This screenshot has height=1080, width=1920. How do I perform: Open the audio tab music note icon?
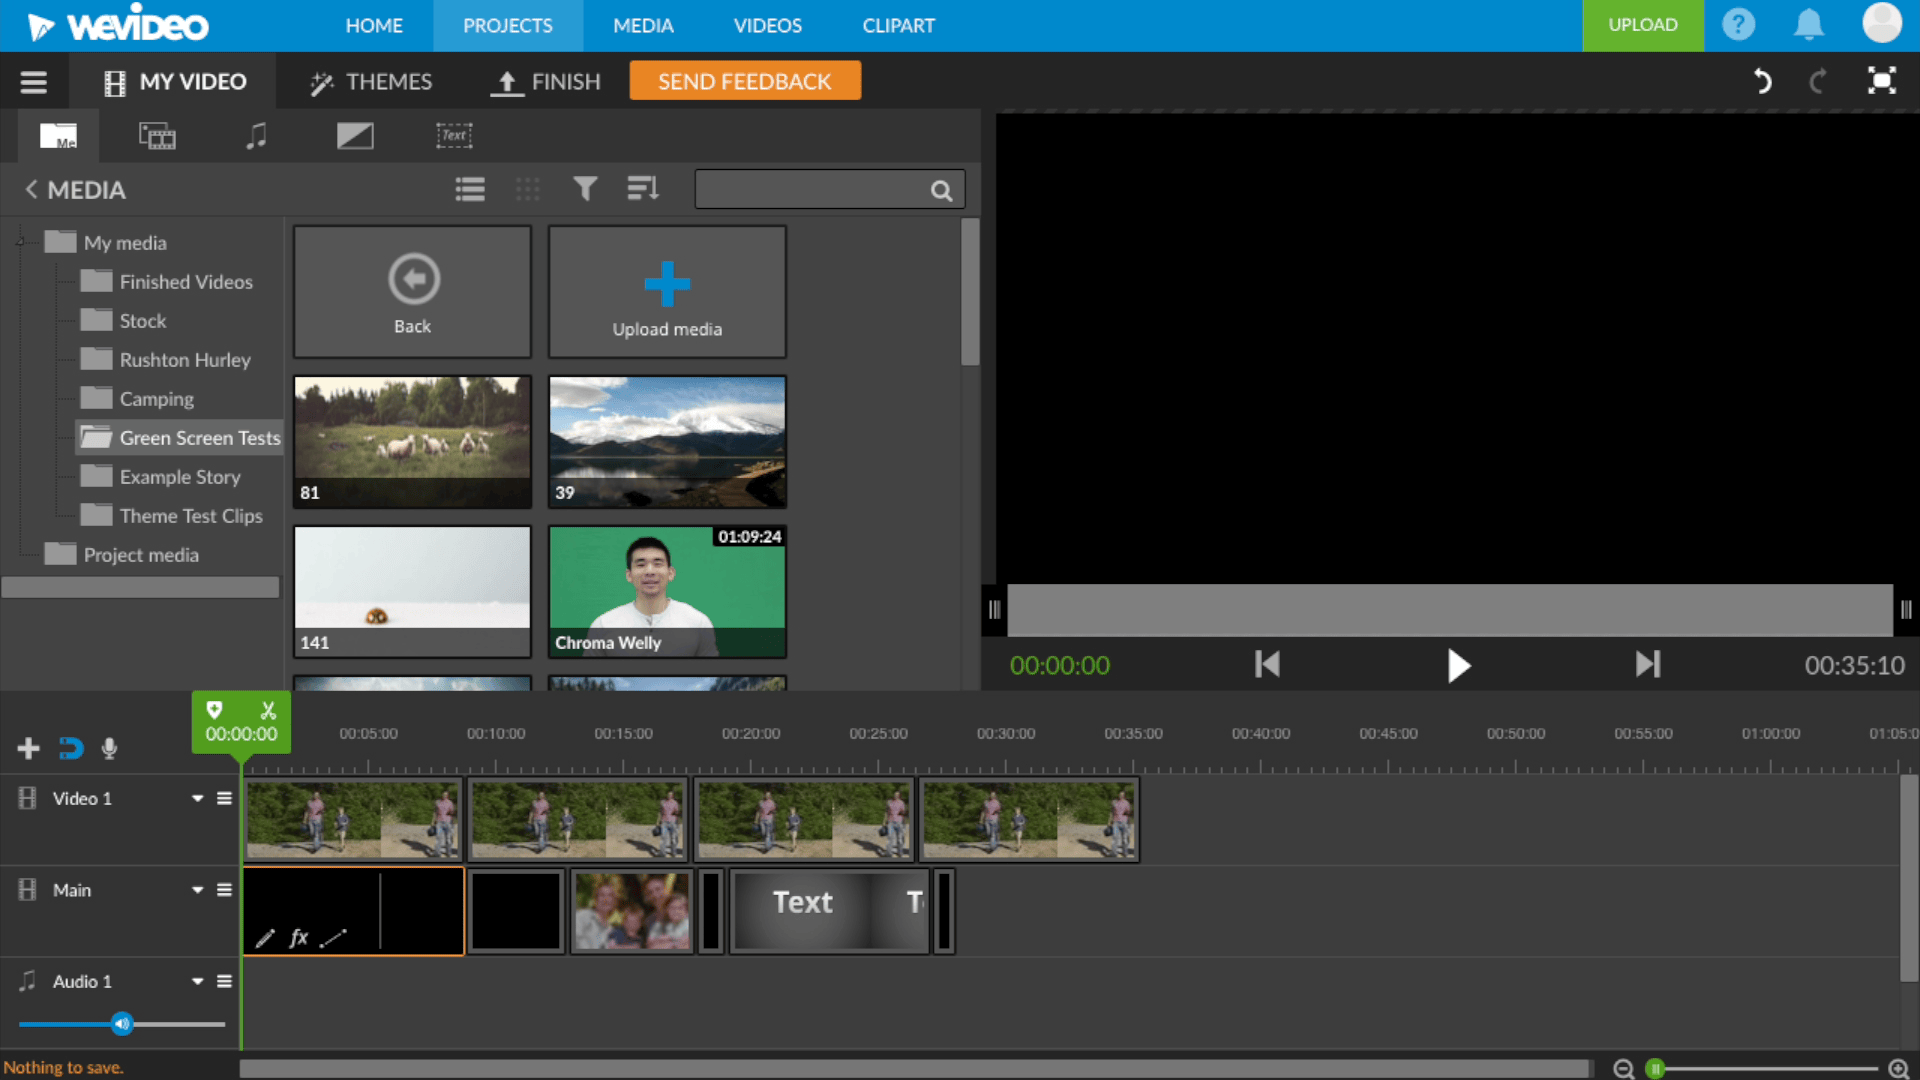coord(256,136)
